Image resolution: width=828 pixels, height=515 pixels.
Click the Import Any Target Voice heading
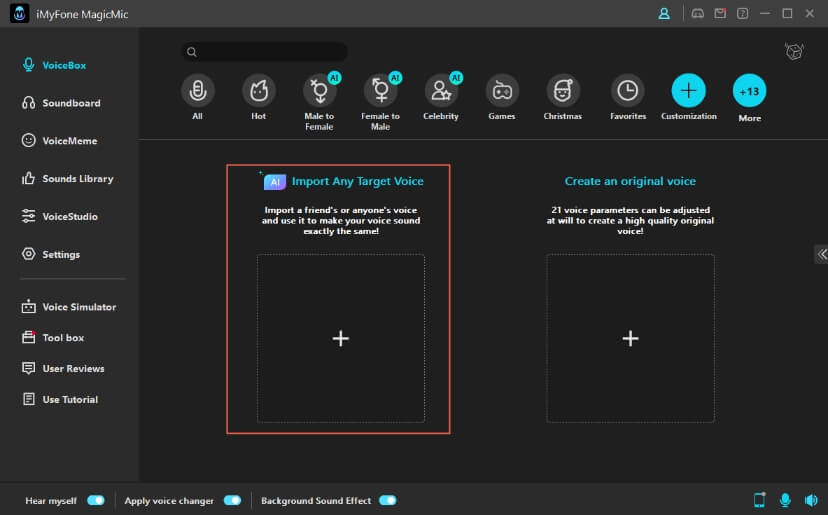(x=357, y=181)
